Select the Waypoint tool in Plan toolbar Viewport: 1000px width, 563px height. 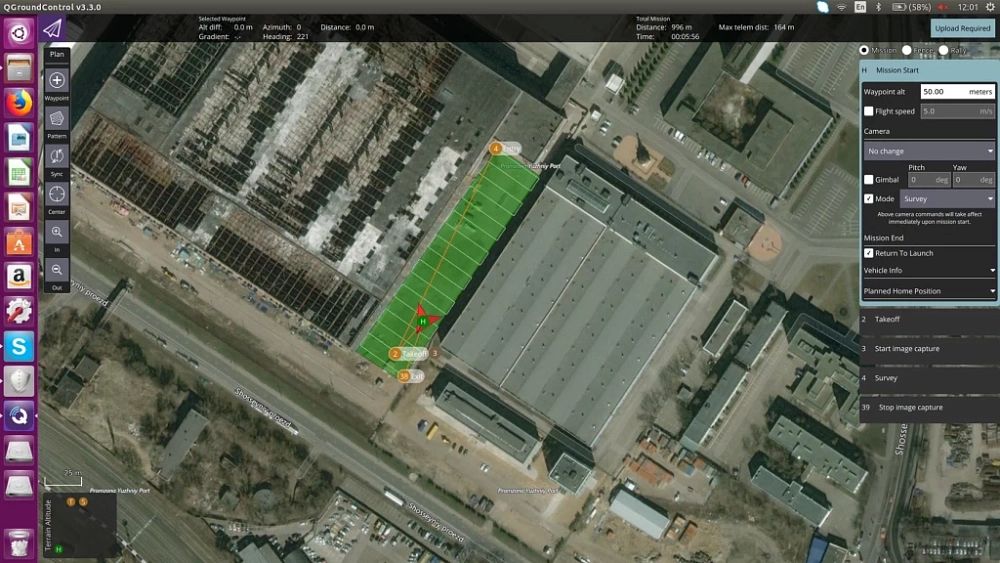click(57, 81)
